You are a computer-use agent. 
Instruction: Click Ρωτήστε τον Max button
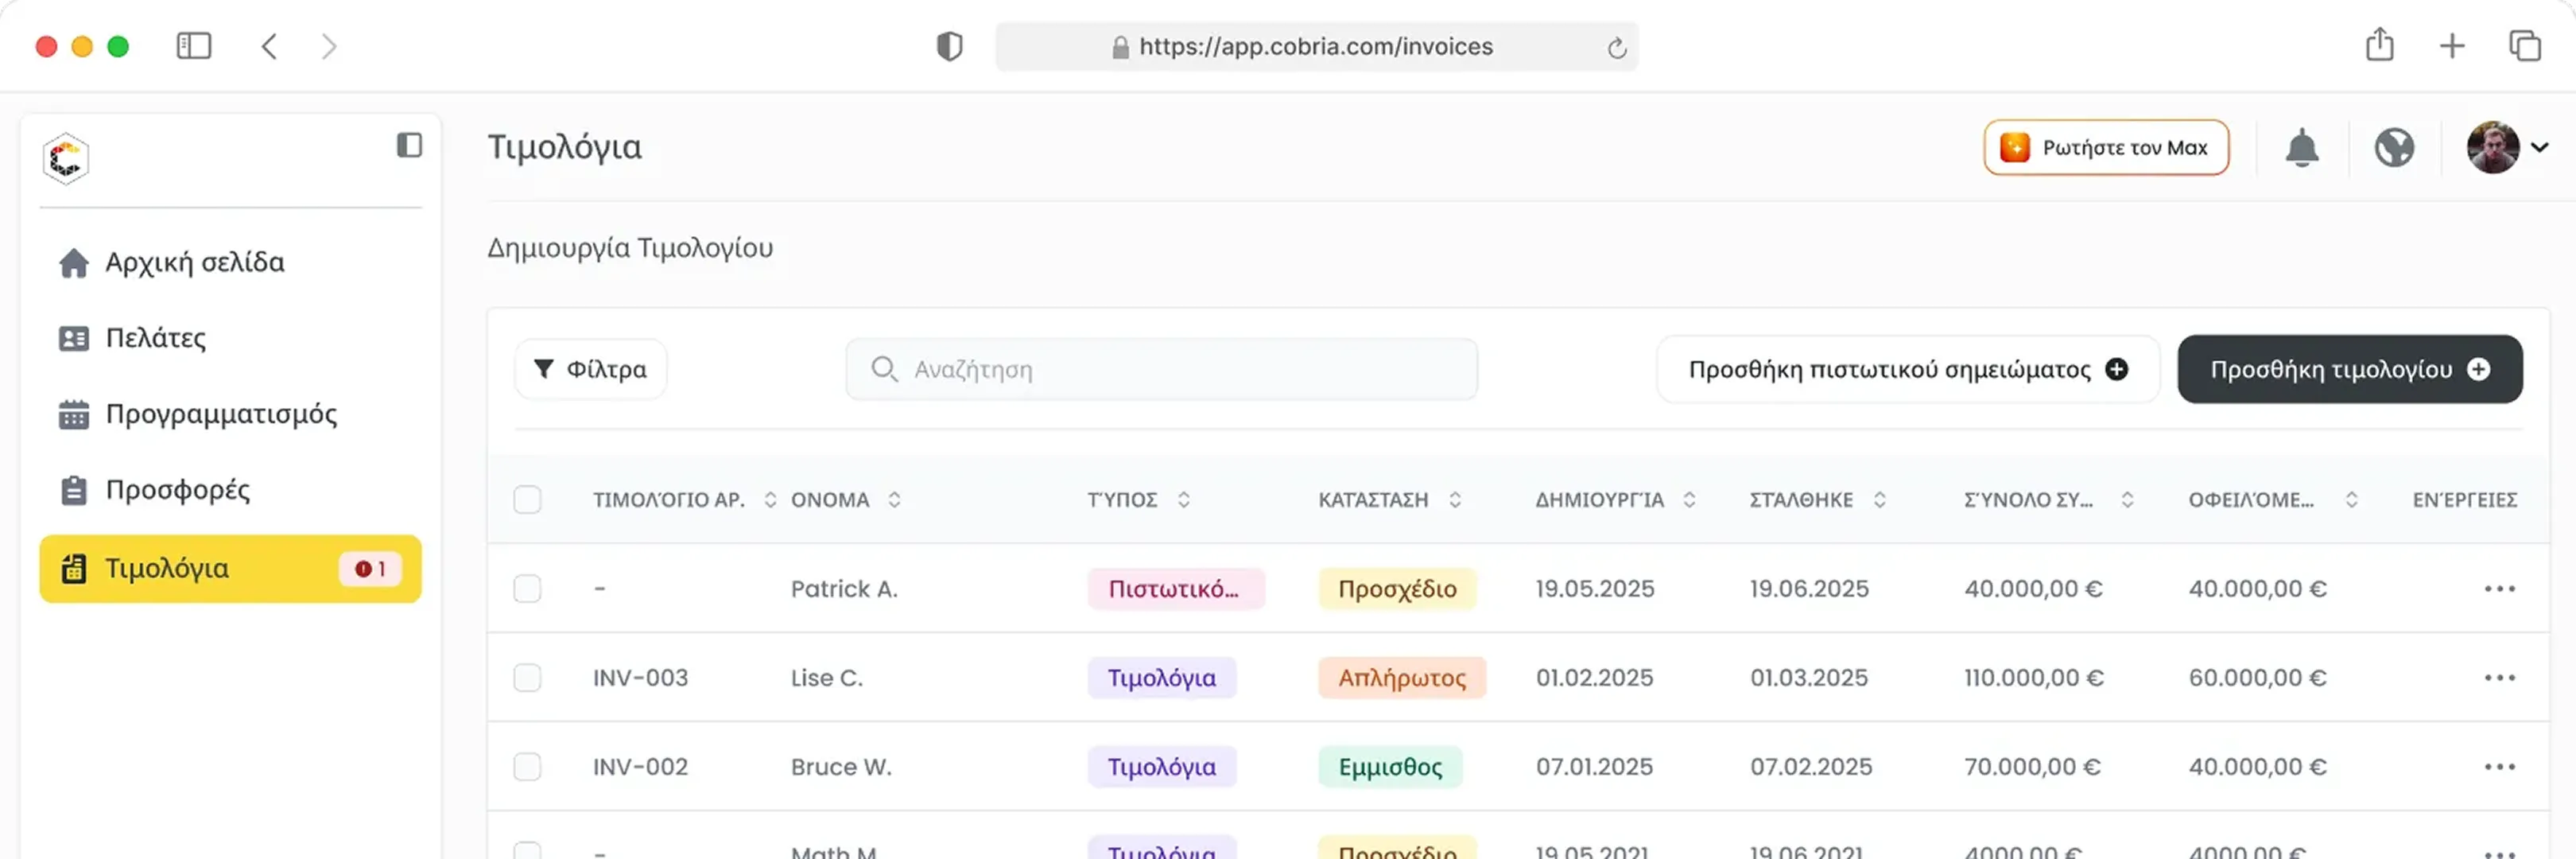(x=2106, y=148)
